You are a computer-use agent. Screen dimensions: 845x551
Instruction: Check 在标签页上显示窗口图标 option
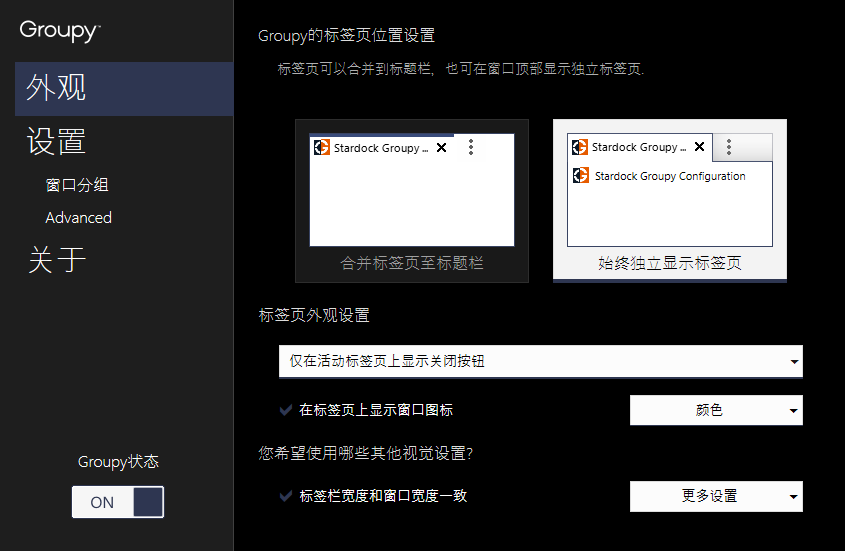click(366, 410)
